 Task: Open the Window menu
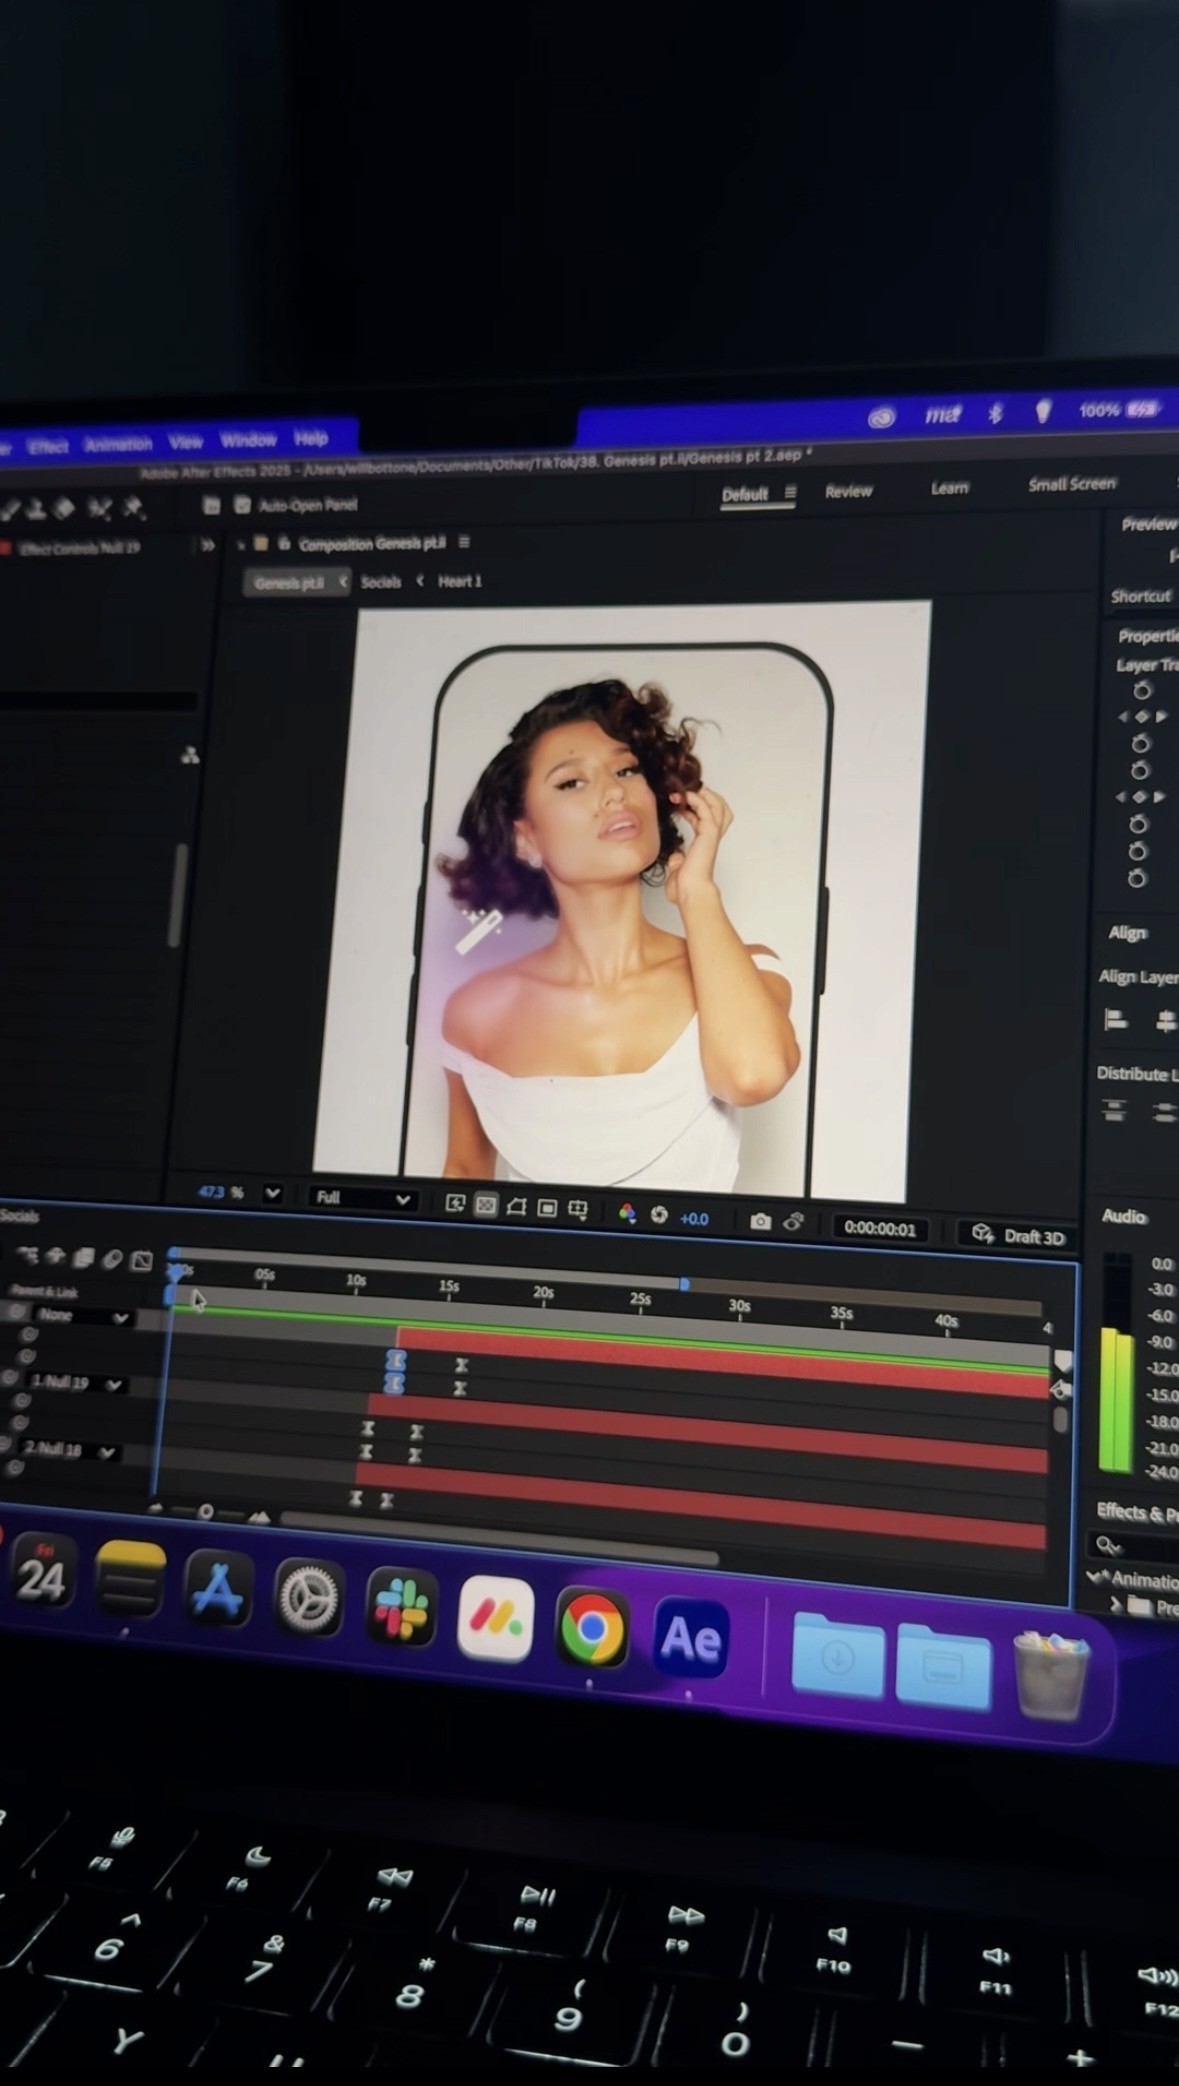pyautogui.click(x=248, y=439)
